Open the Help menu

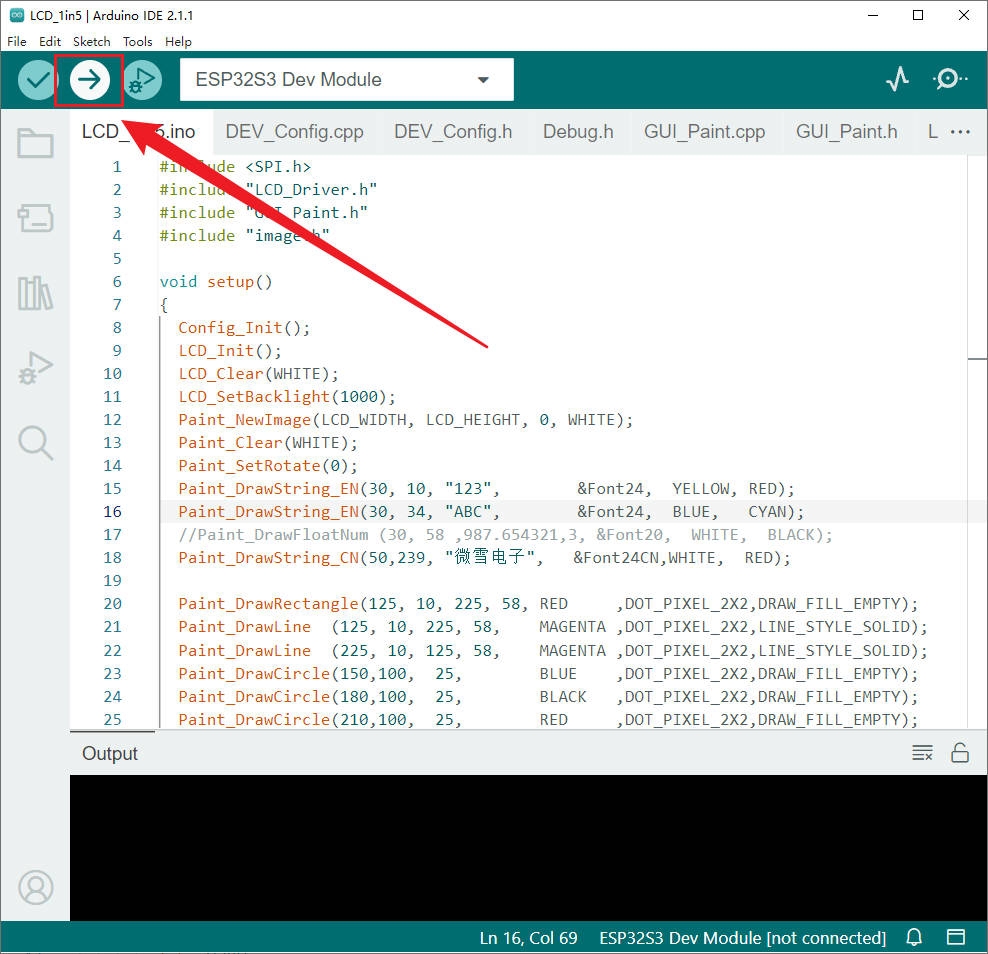pos(178,42)
